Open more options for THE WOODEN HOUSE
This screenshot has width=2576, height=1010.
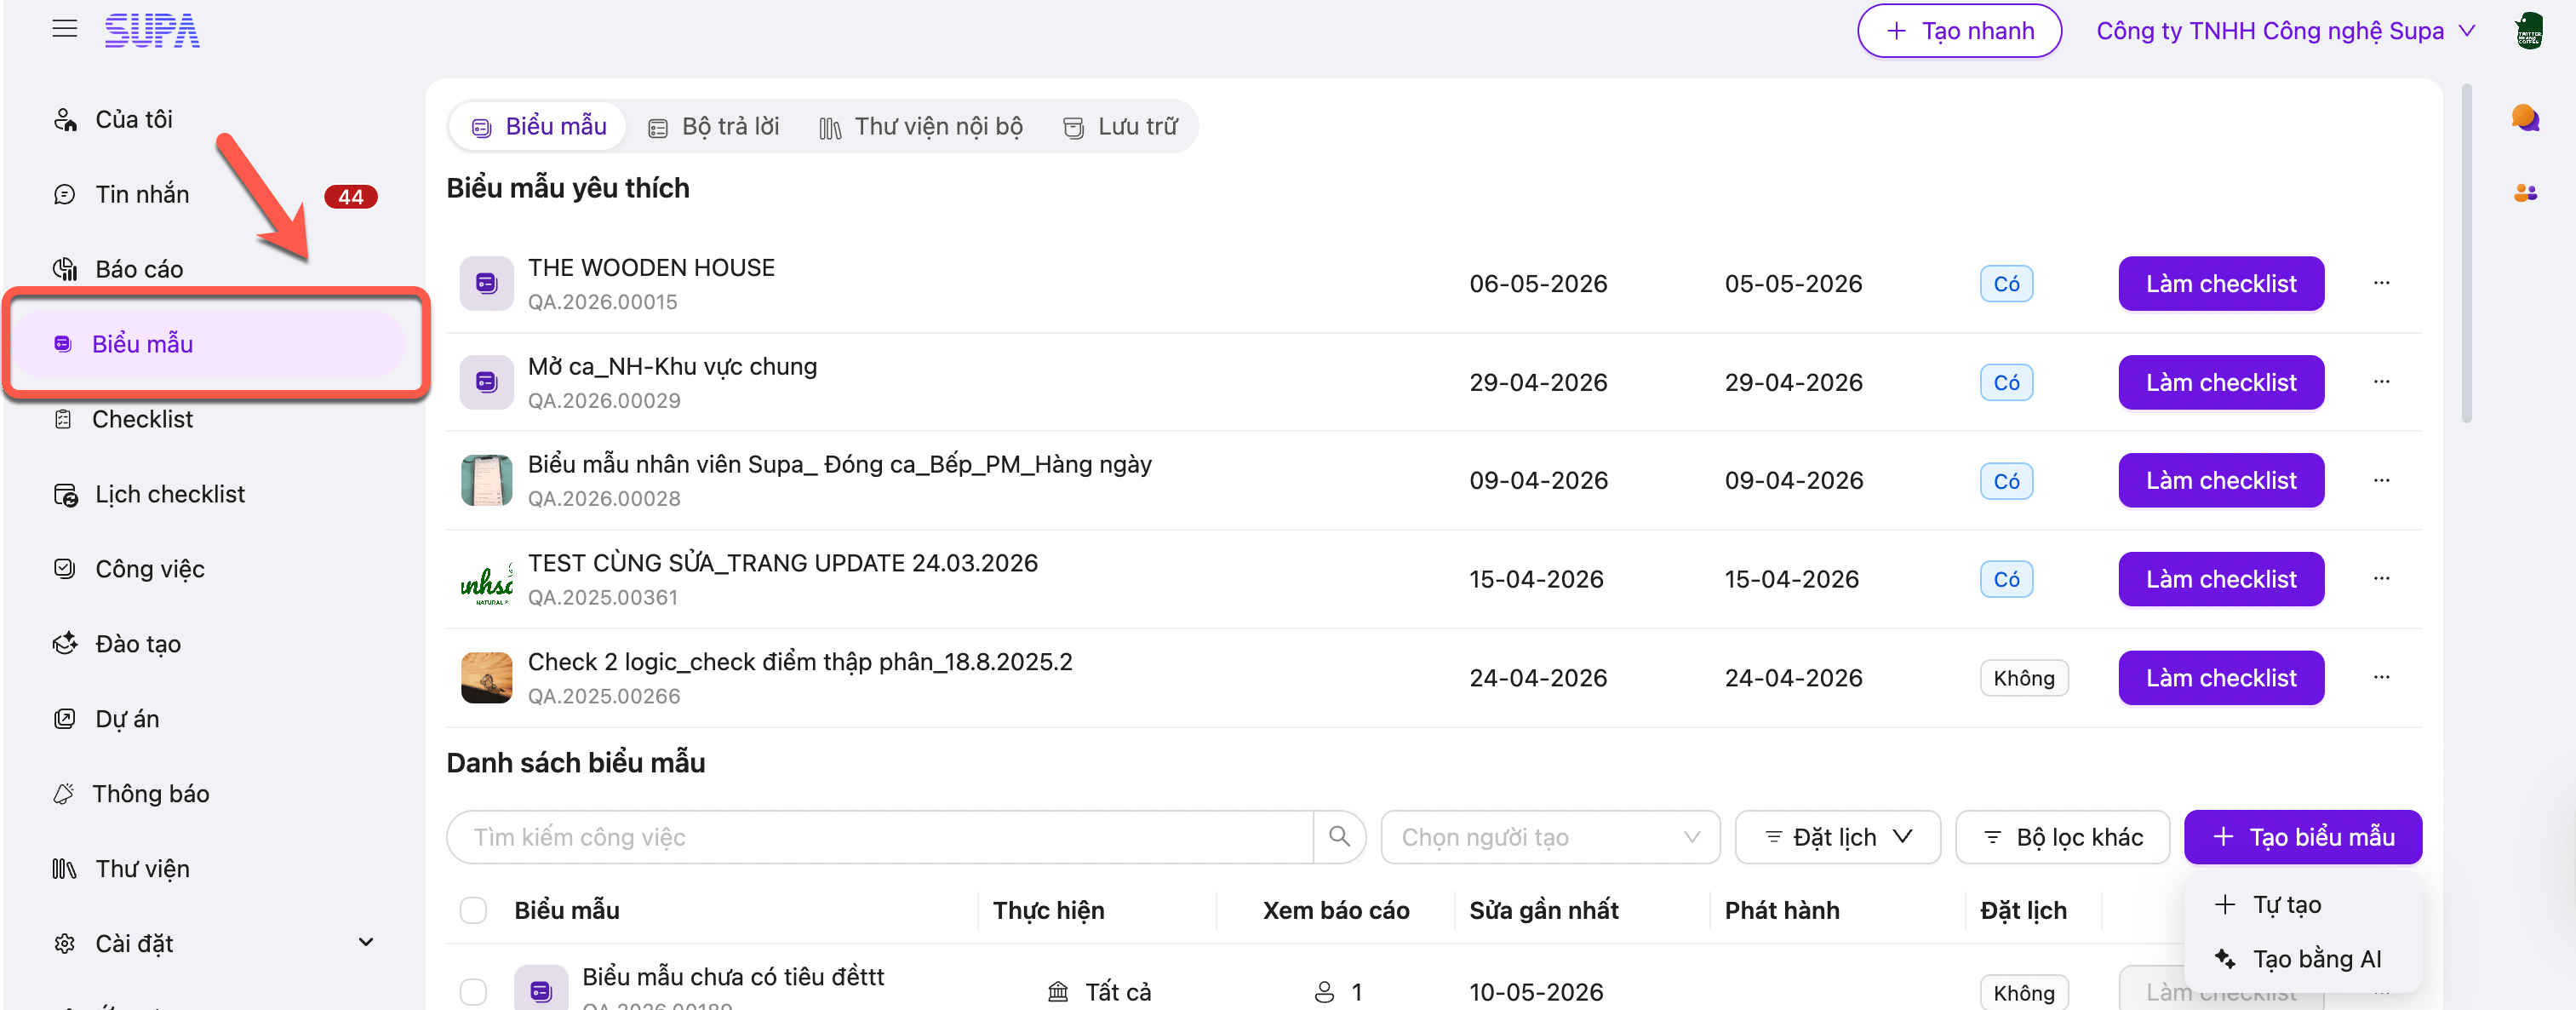(x=2381, y=283)
